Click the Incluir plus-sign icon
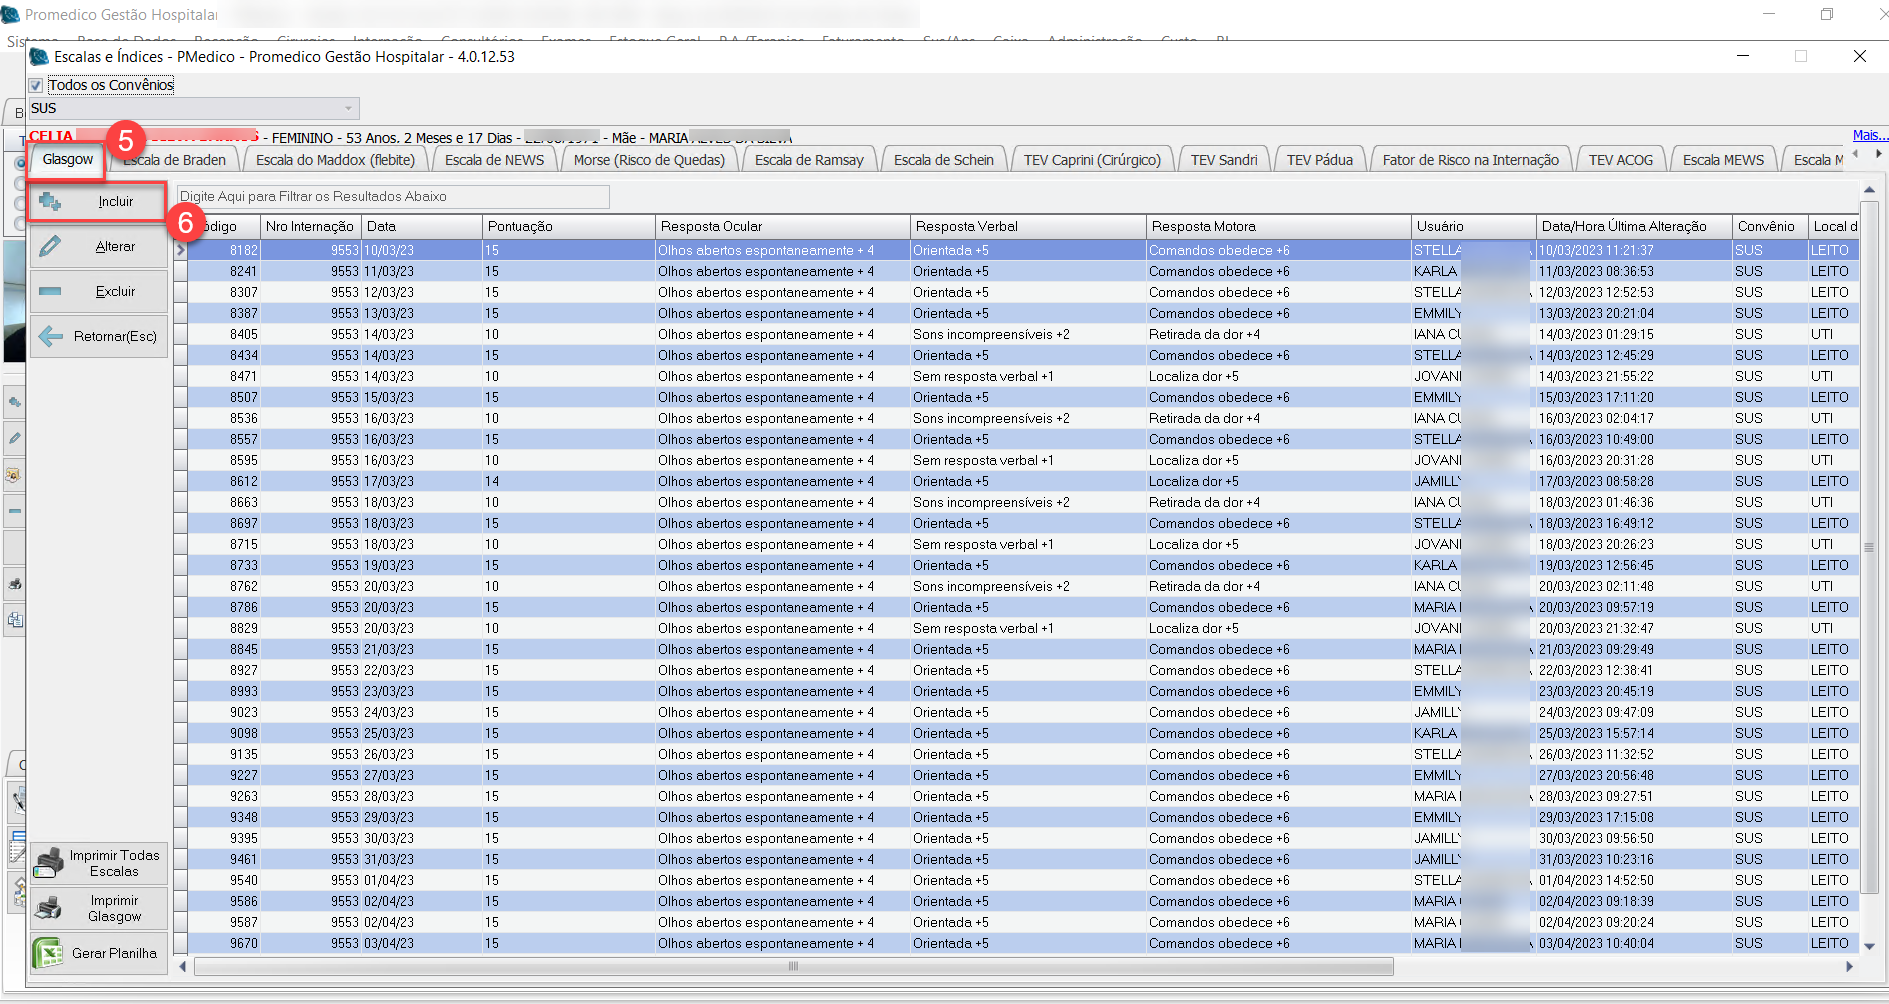 pyautogui.click(x=50, y=202)
